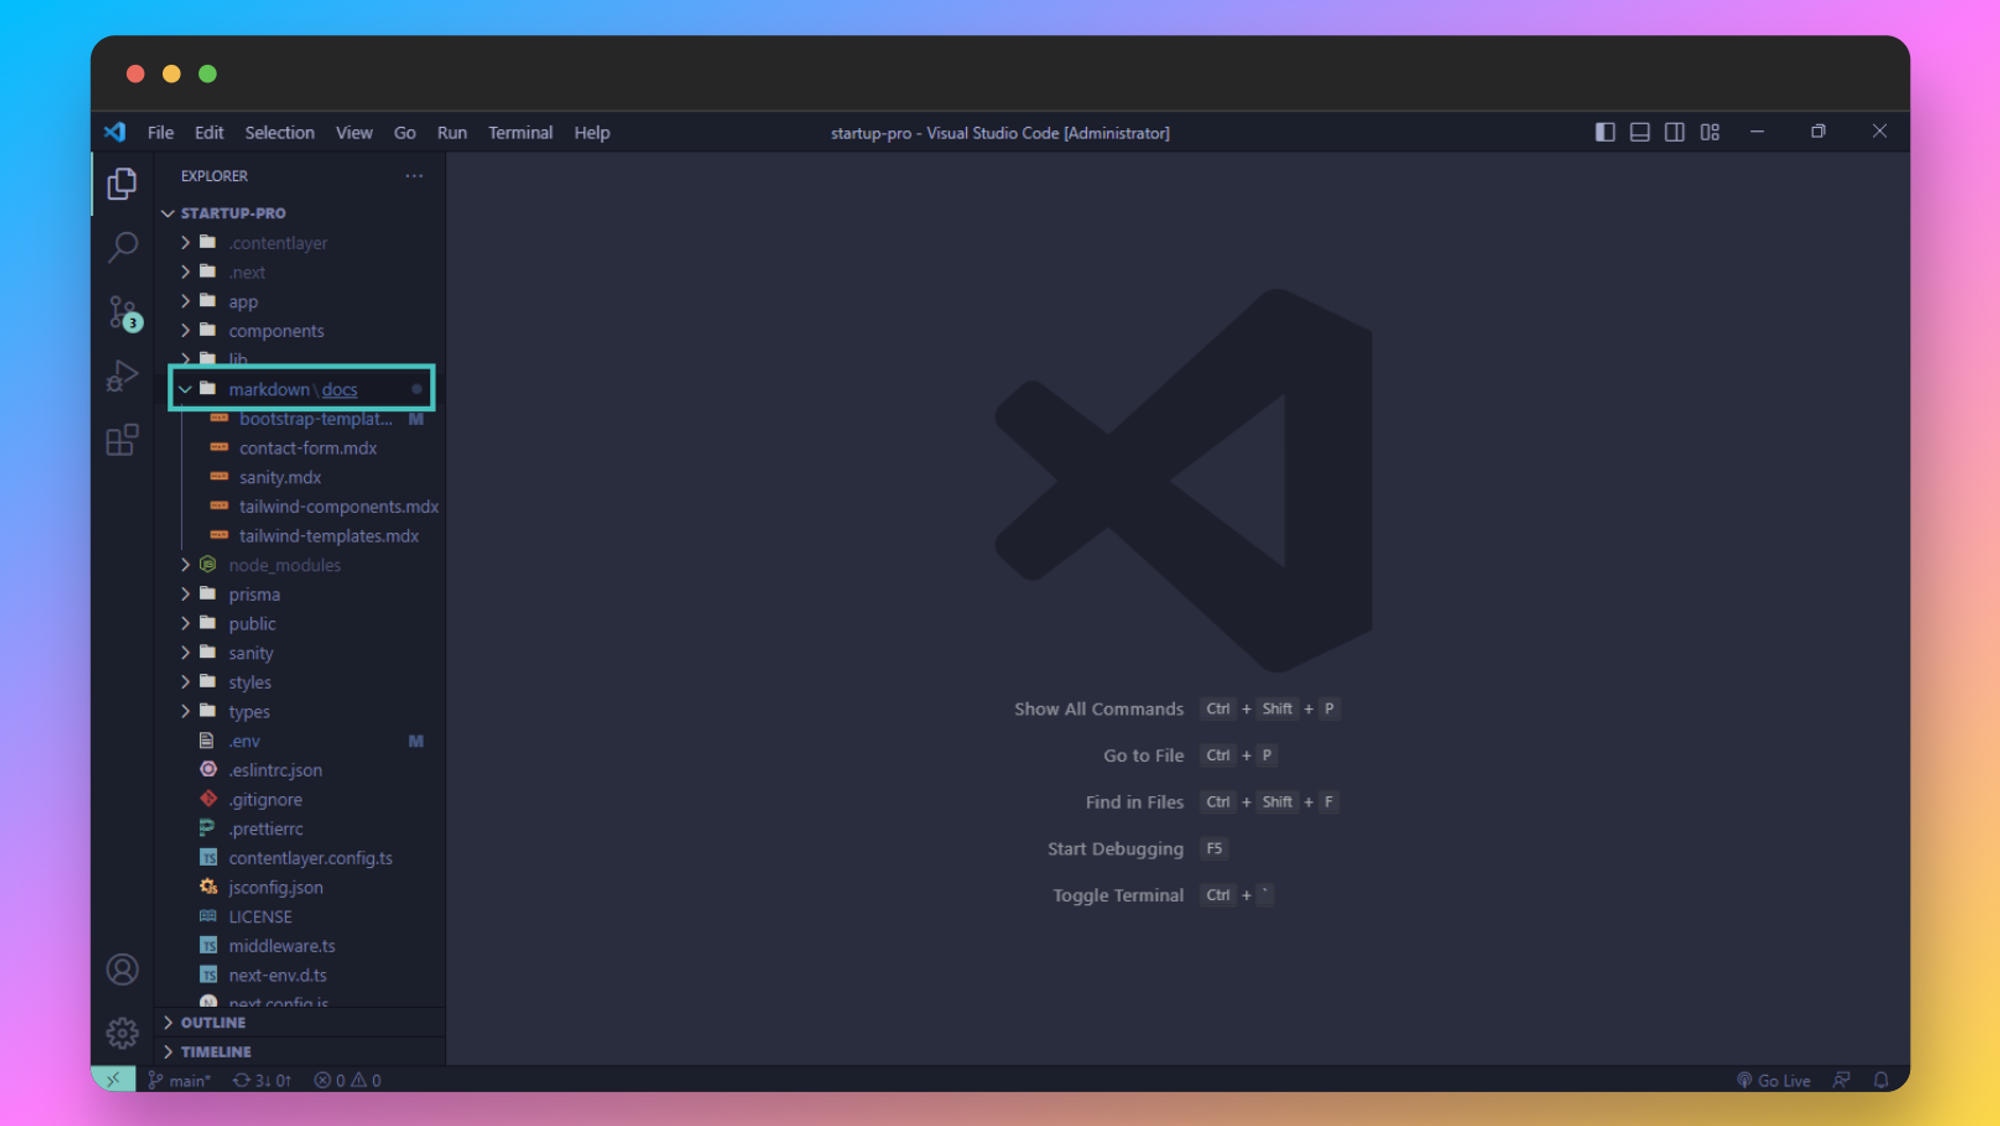The width and height of the screenshot is (2000, 1126).
Task: Open bootstrap-templat... mdx file
Action: (x=300, y=419)
